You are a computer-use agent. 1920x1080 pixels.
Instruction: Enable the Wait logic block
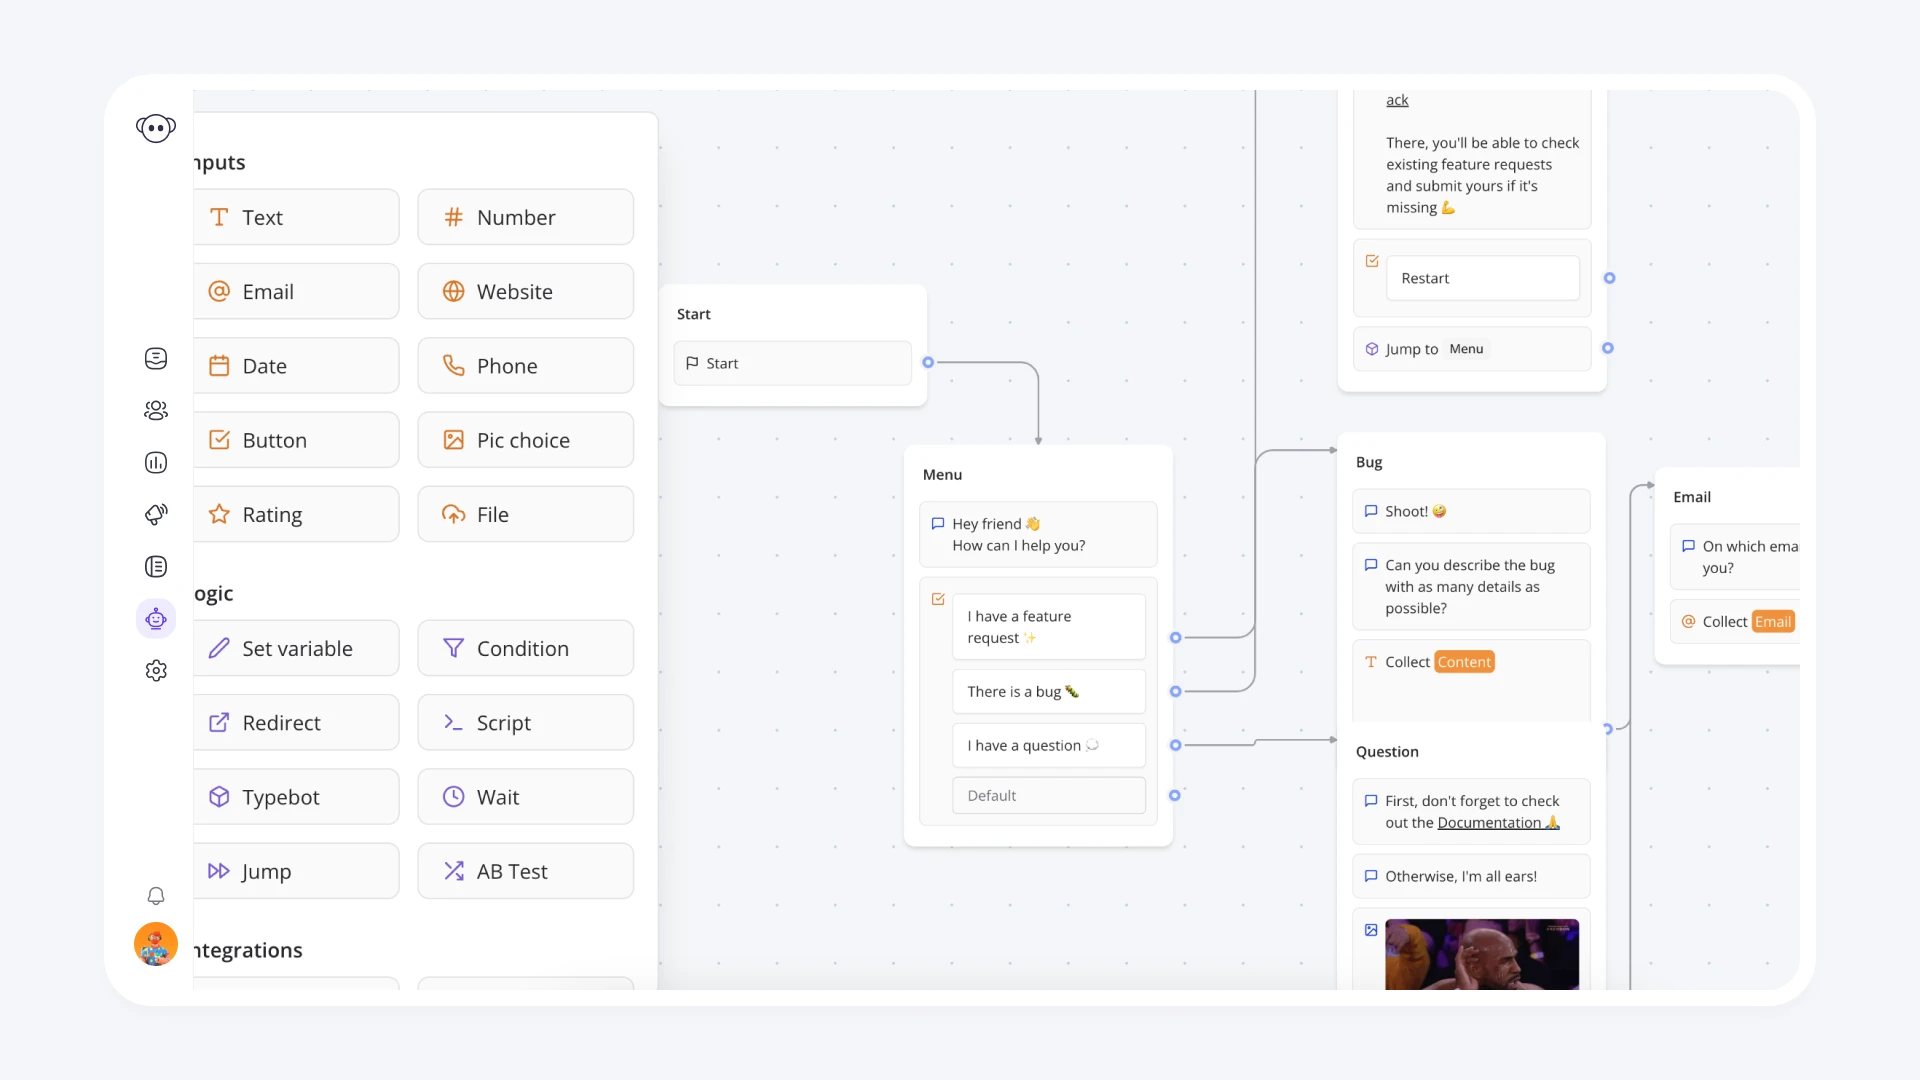click(x=525, y=796)
